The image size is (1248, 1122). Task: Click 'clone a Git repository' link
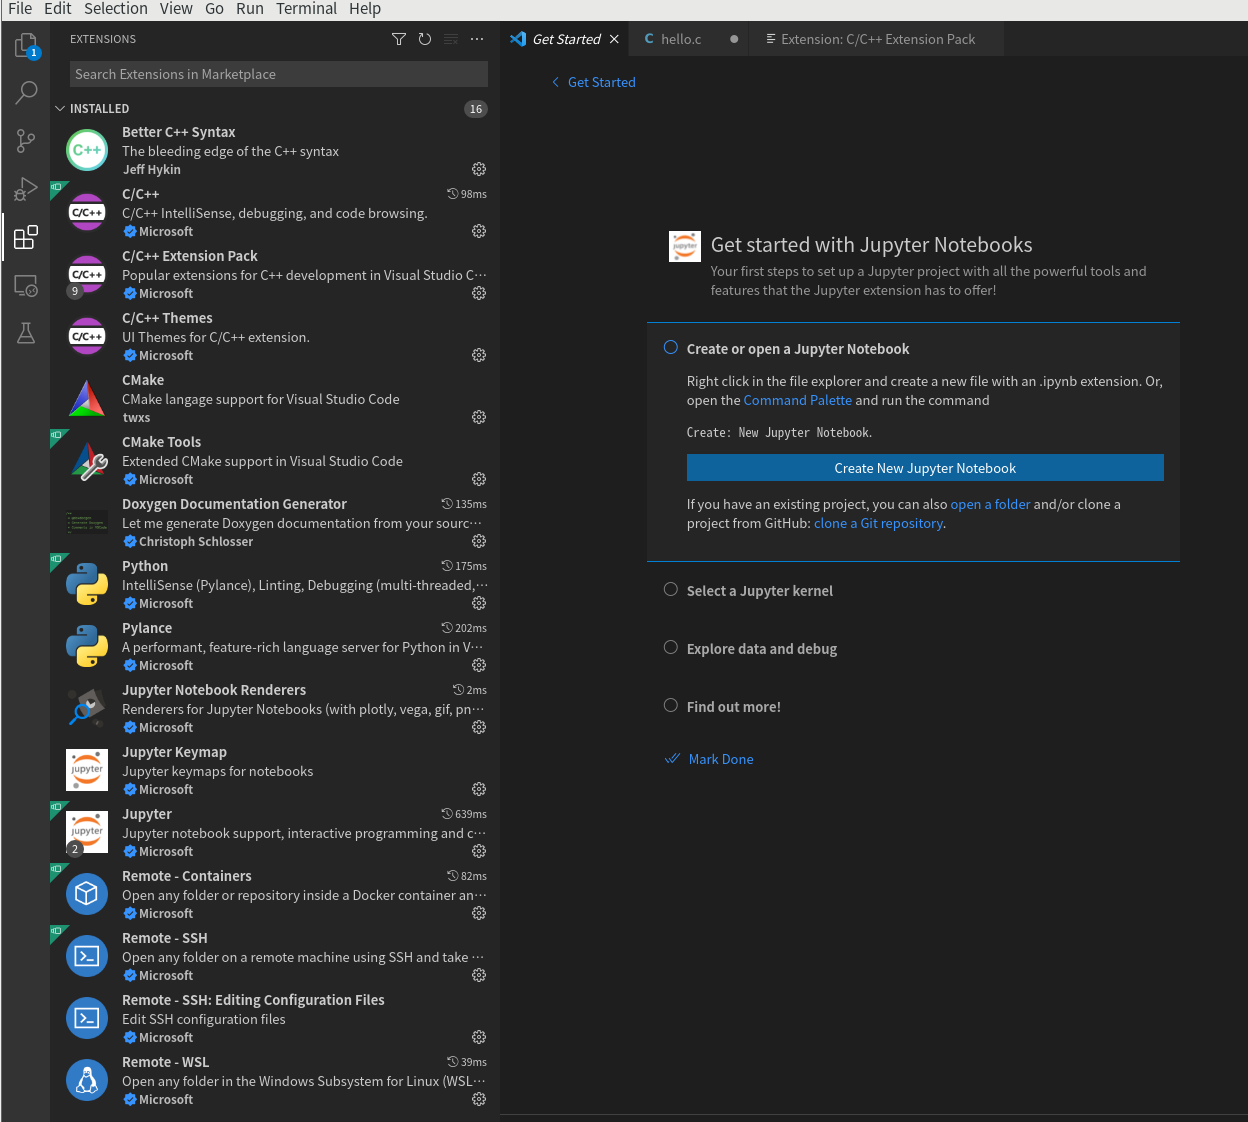point(878,523)
